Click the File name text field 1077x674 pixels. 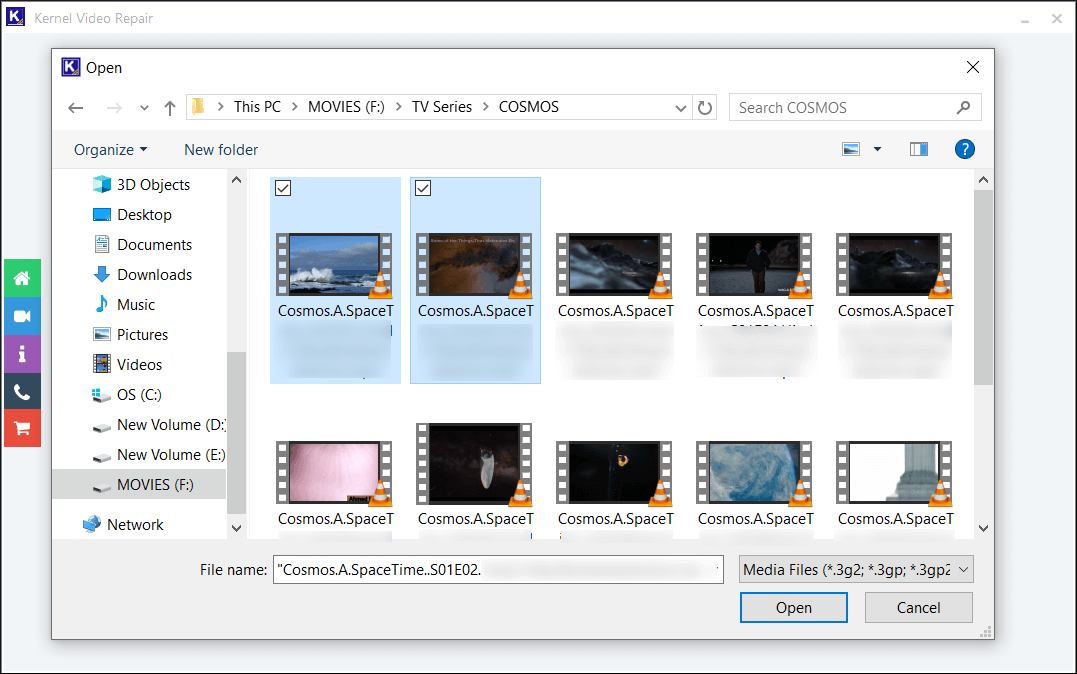(498, 570)
